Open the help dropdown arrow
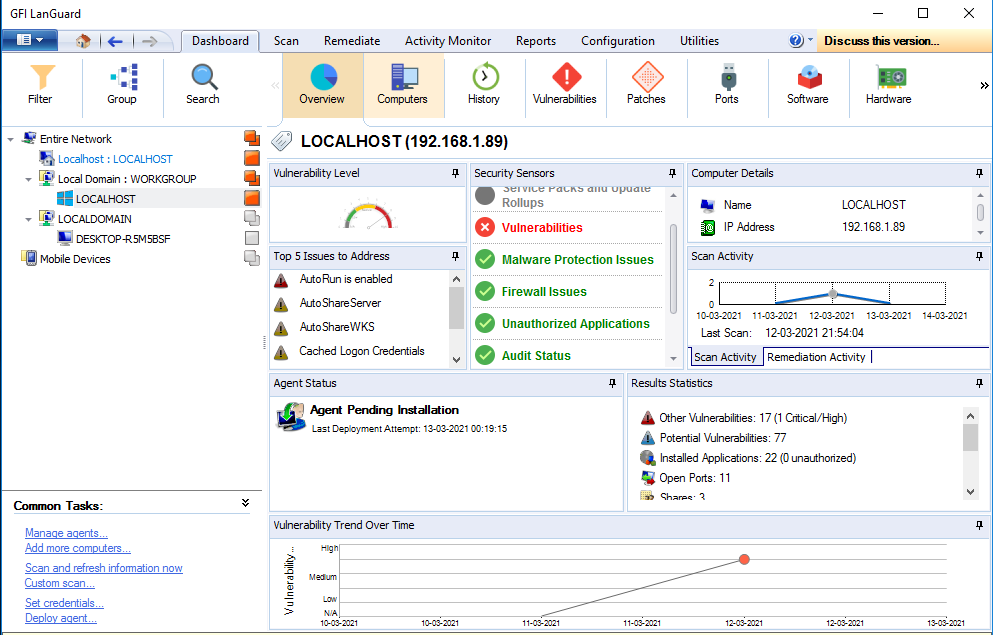 [x=811, y=39]
